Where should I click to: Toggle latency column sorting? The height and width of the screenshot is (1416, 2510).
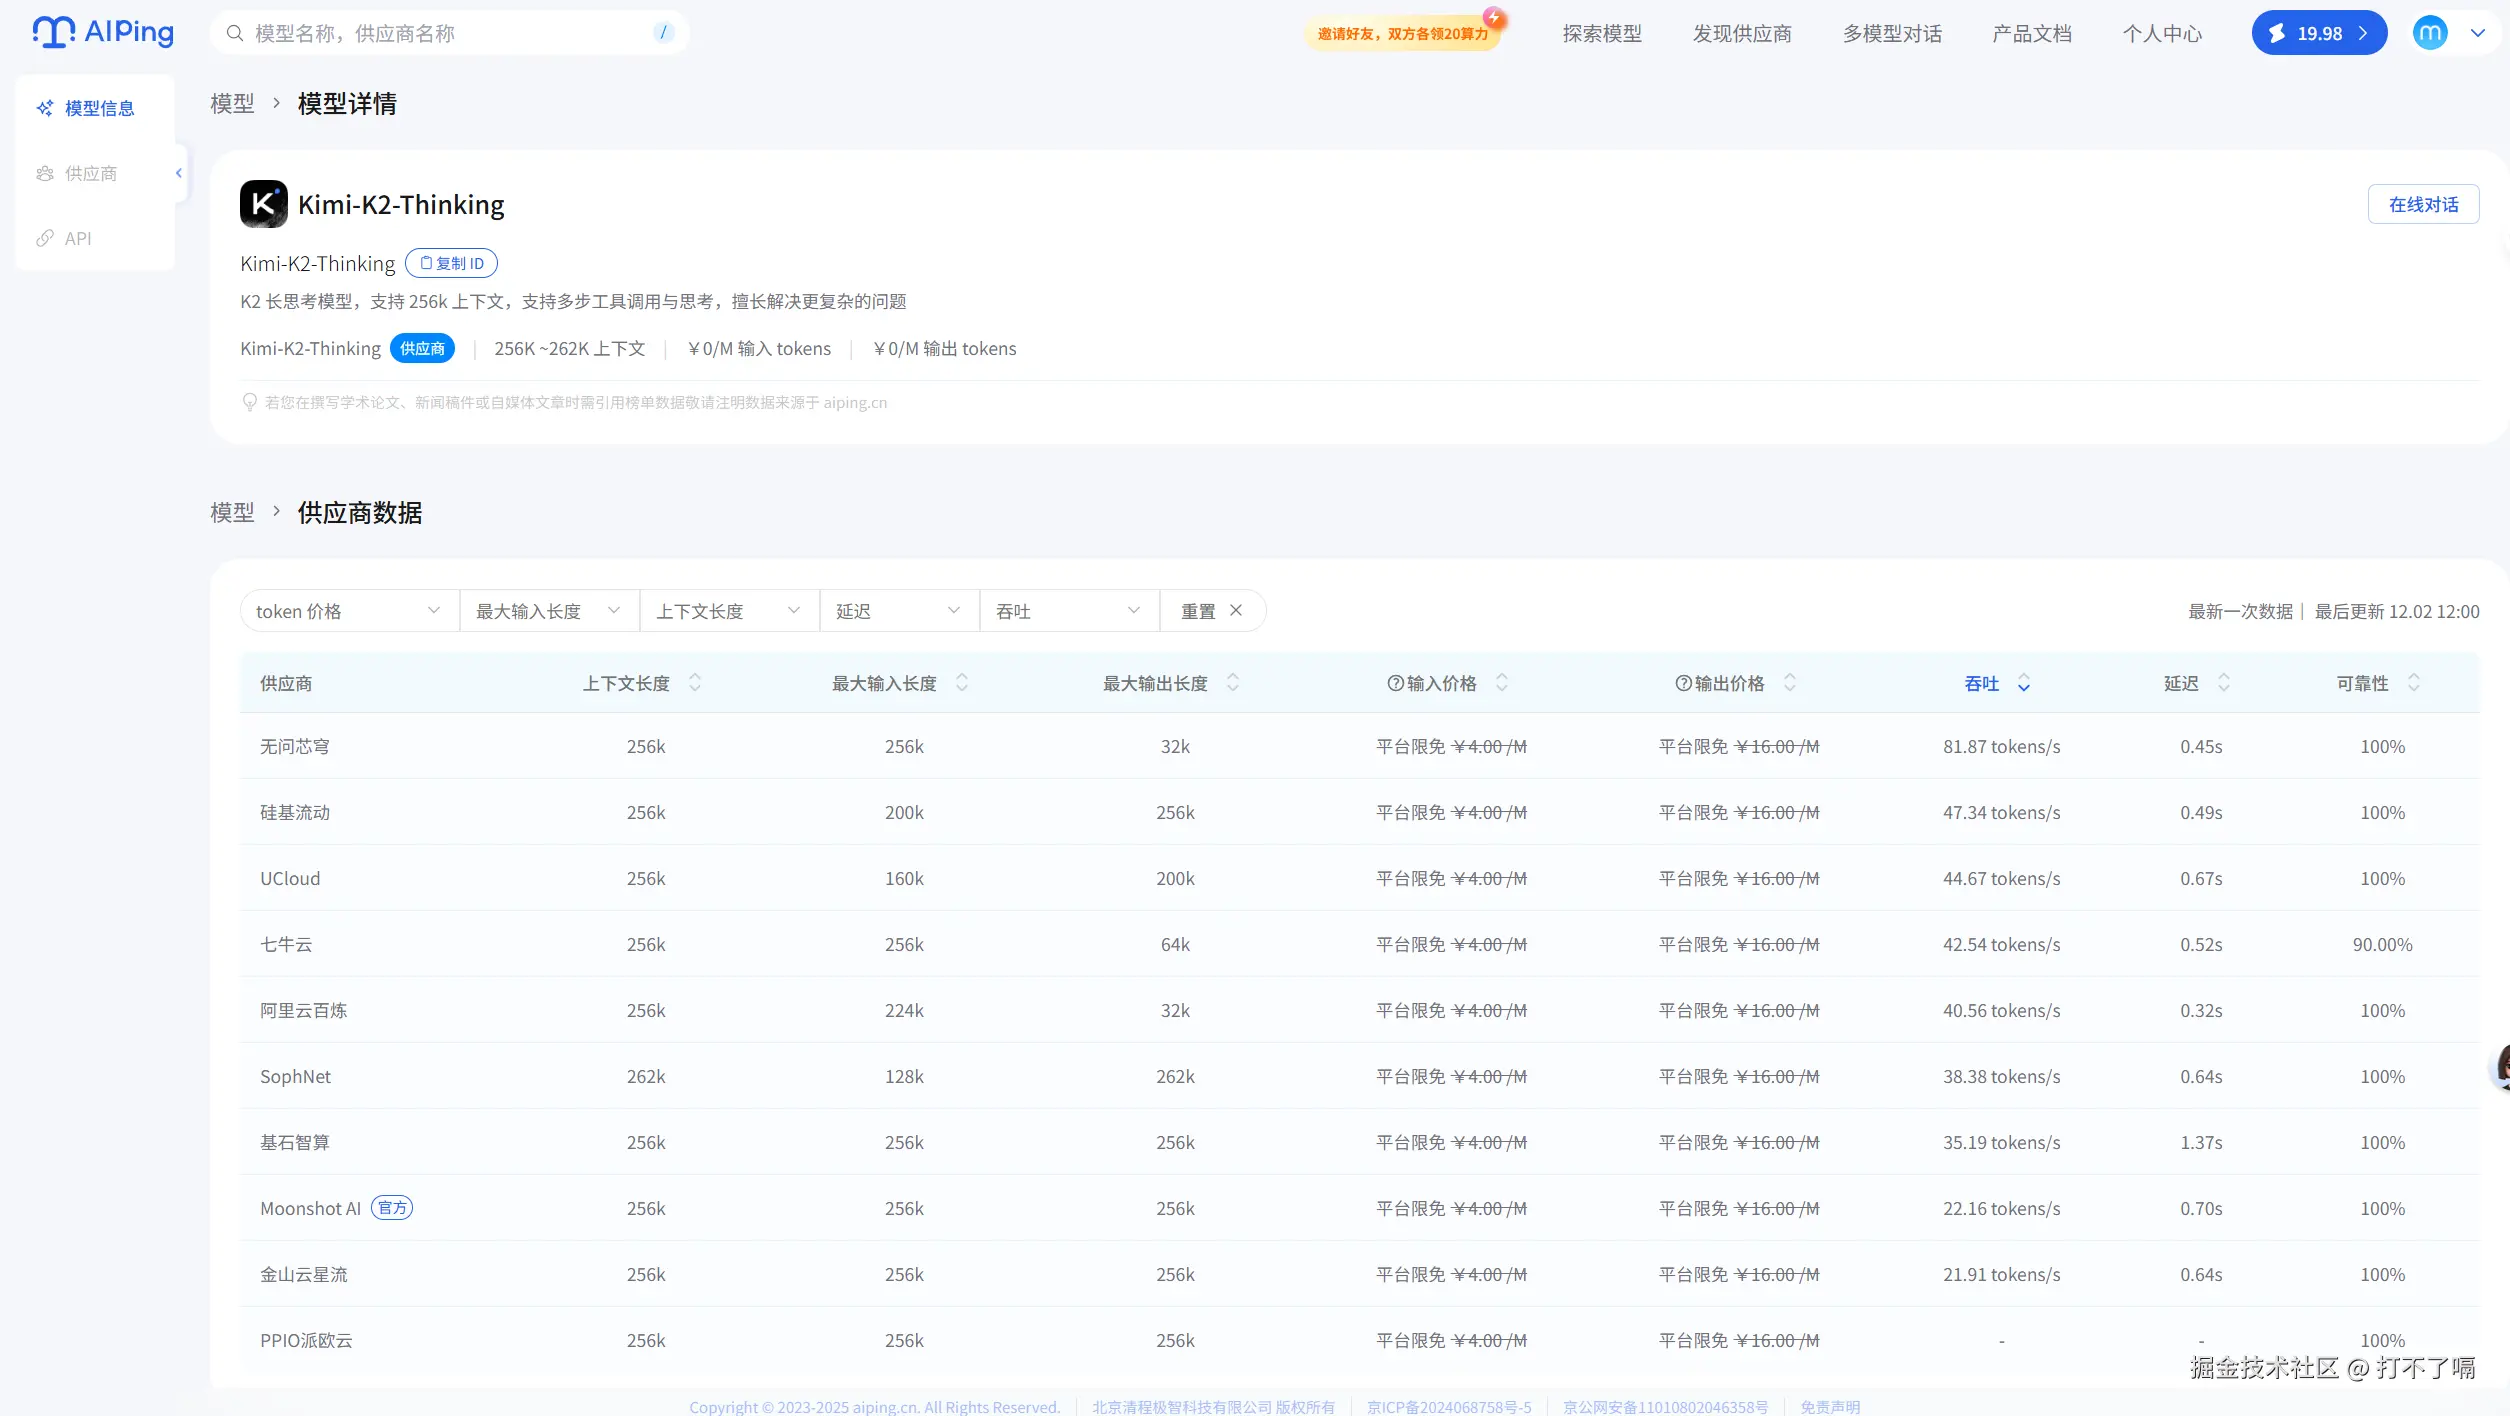(x=2224, y=683)
